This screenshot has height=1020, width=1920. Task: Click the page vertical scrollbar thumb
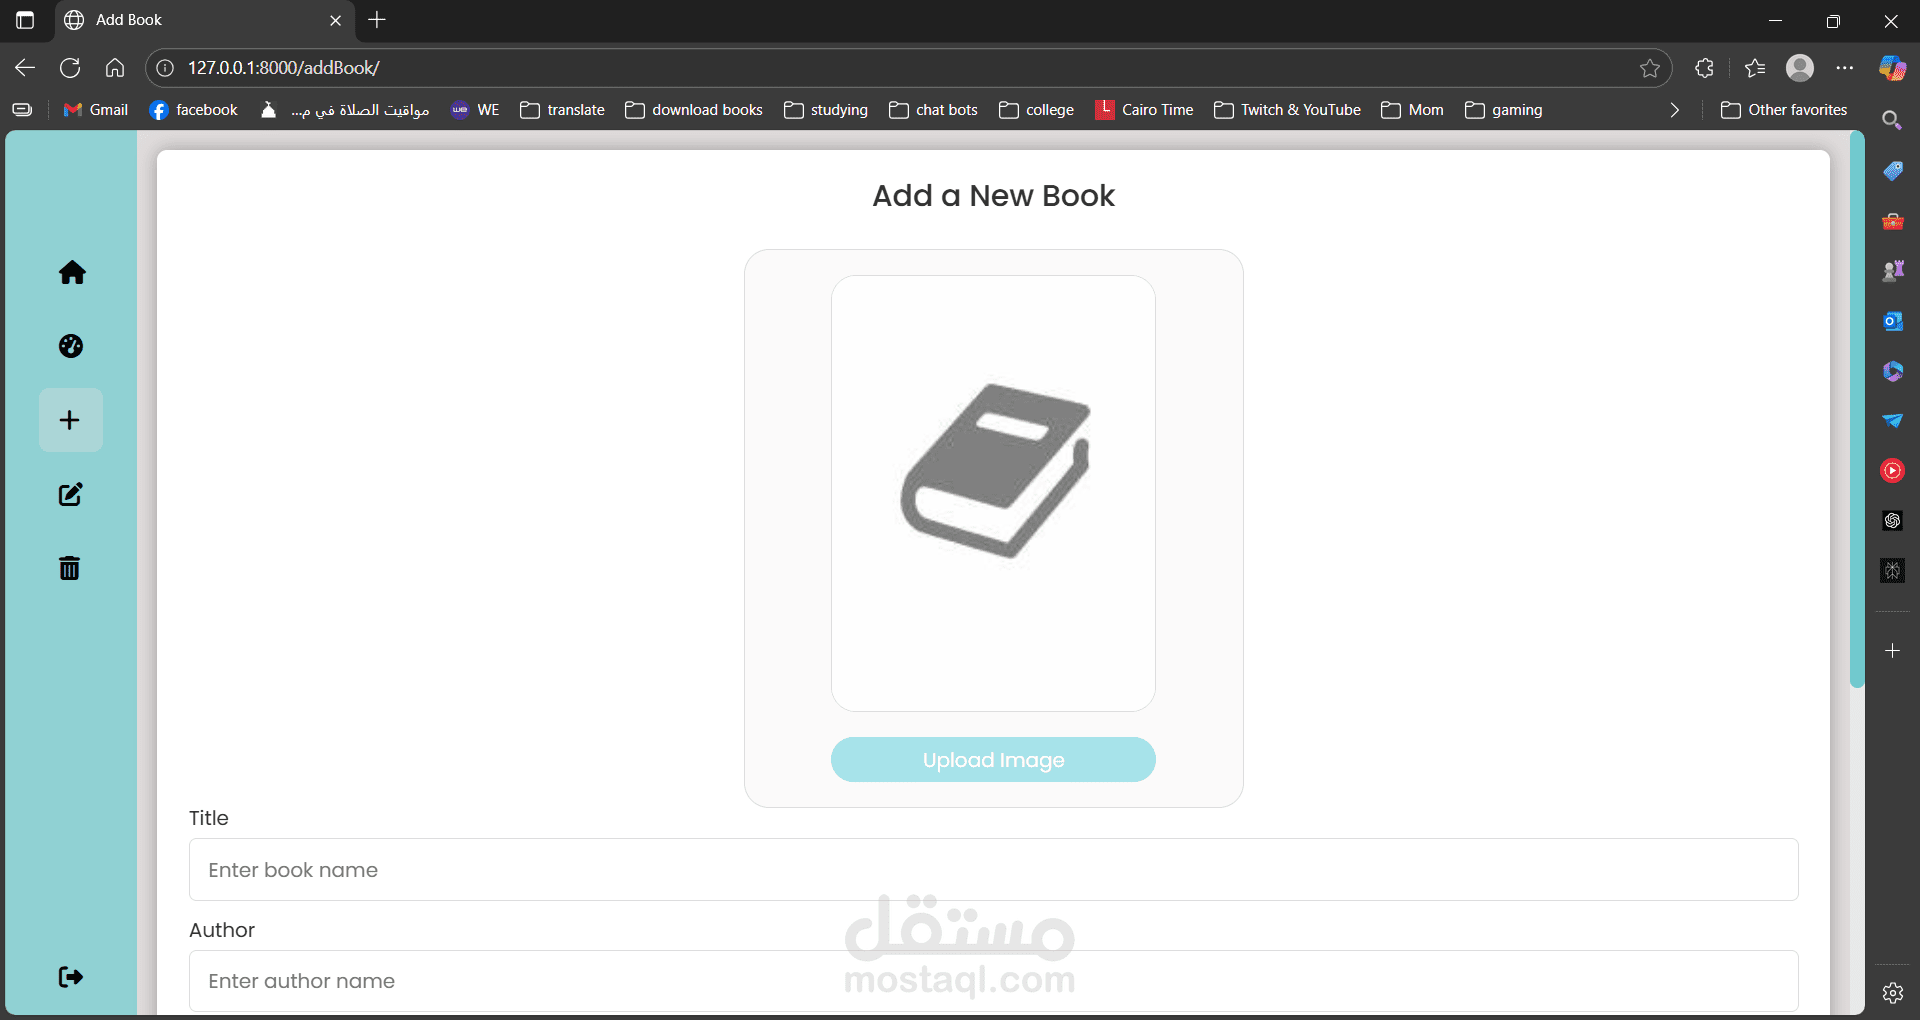tap(1857, 410)
